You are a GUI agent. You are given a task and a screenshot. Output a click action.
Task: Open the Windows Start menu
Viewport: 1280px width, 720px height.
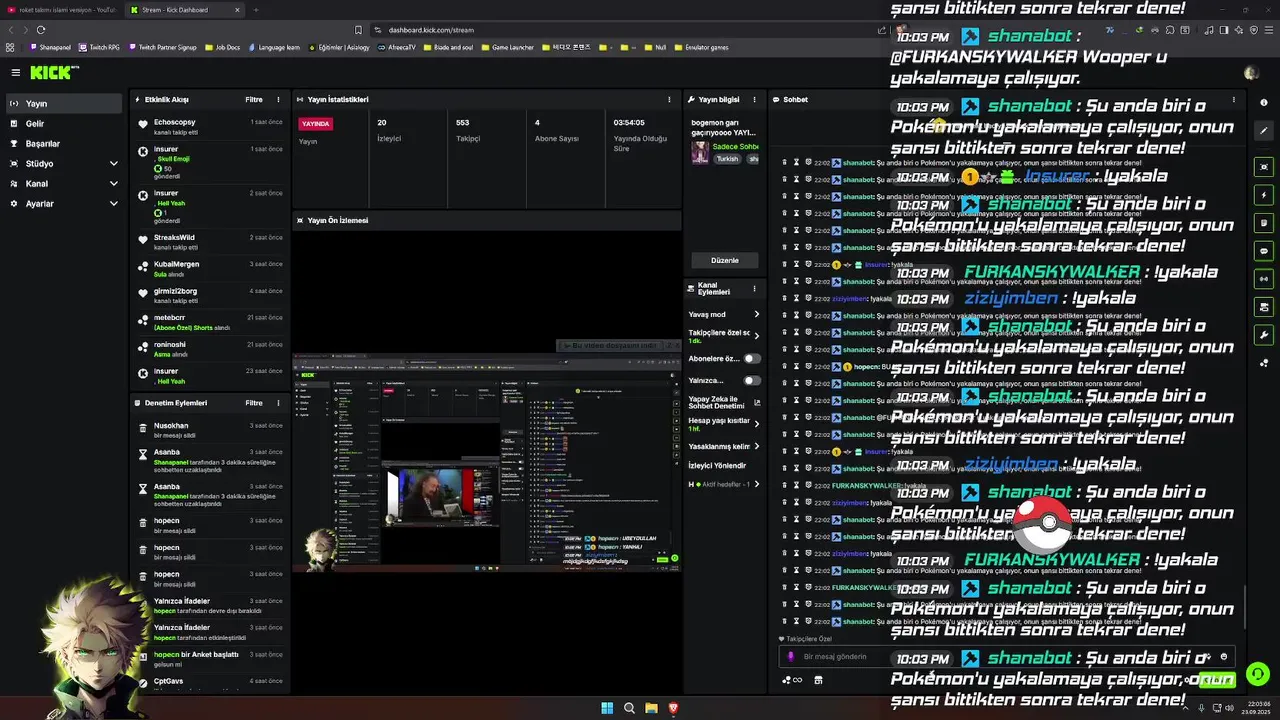607,708
